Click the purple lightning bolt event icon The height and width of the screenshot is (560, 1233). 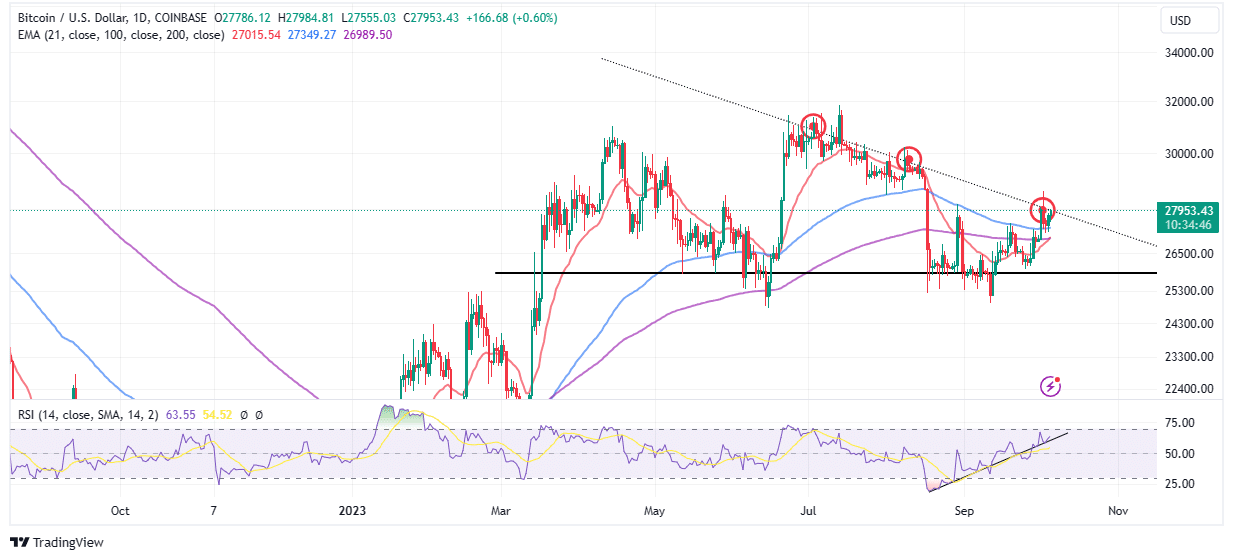coord(1051,385)
